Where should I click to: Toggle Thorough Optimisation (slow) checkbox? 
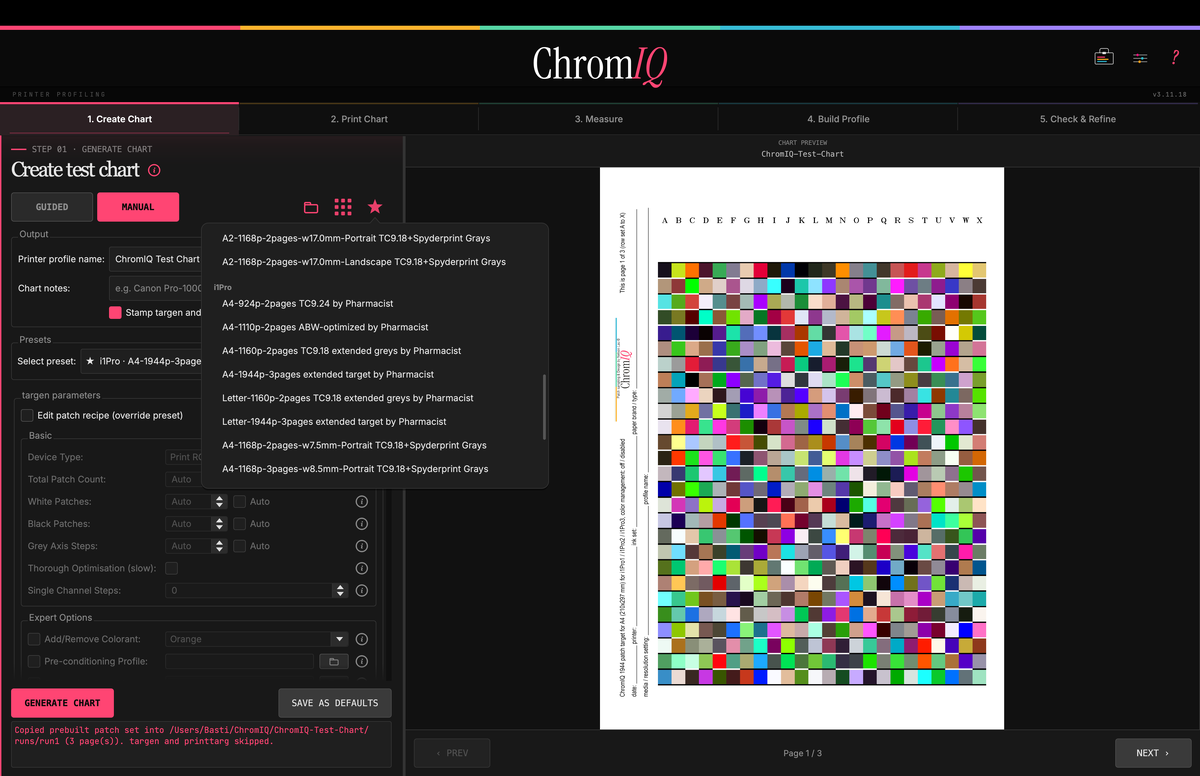point(171,568)
